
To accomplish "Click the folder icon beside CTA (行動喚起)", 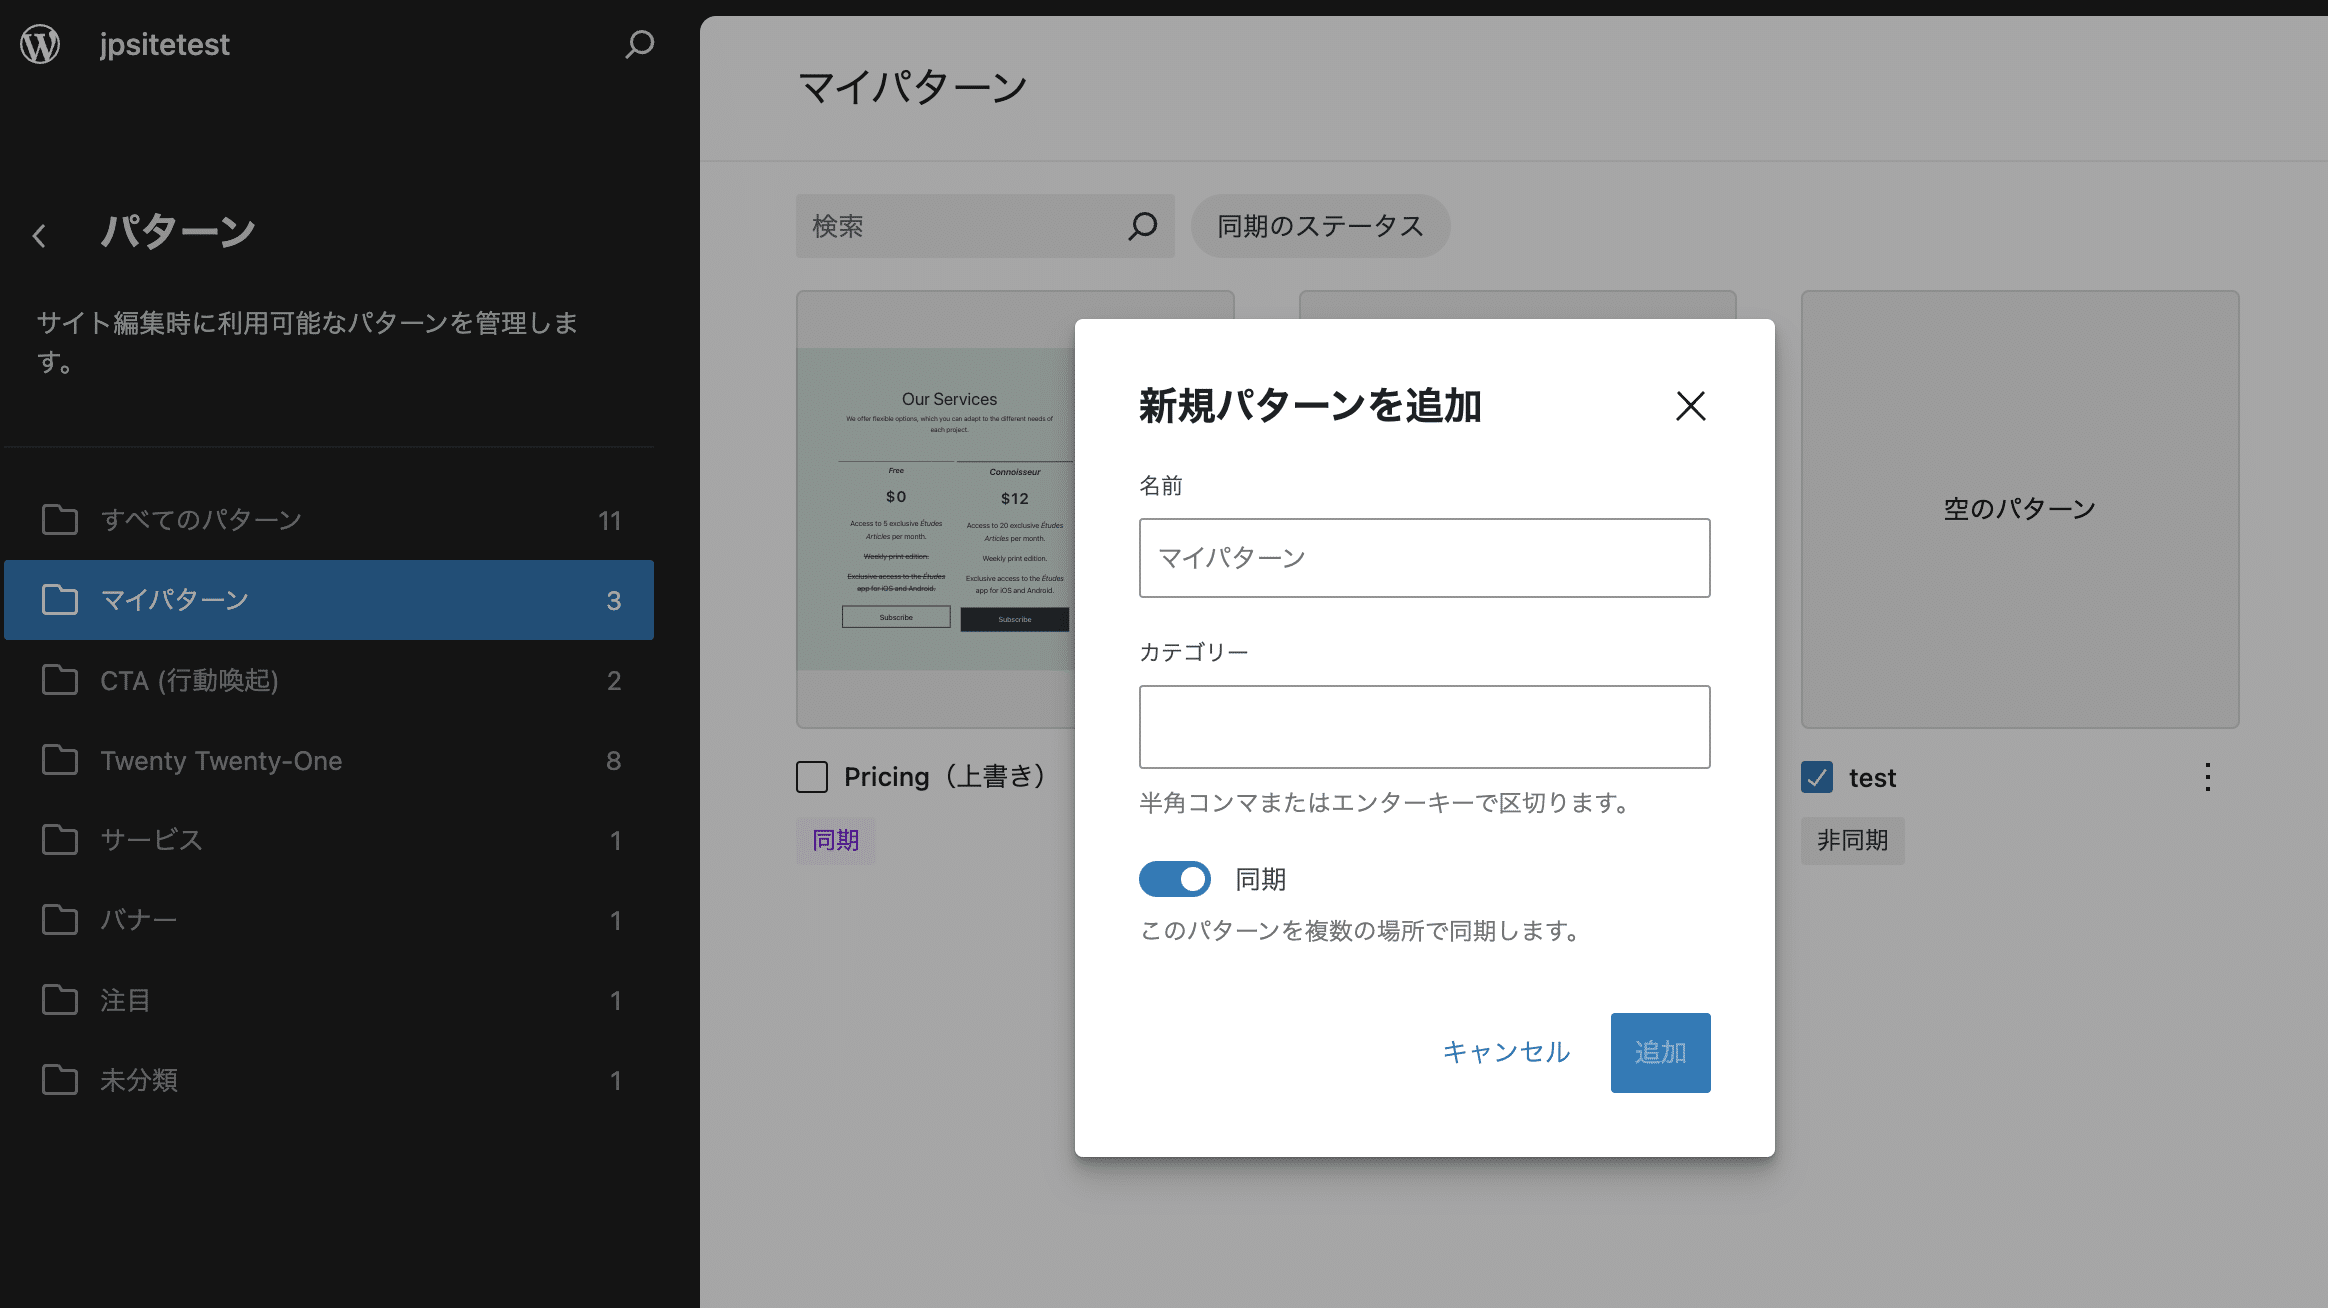I will pos(60,680).
